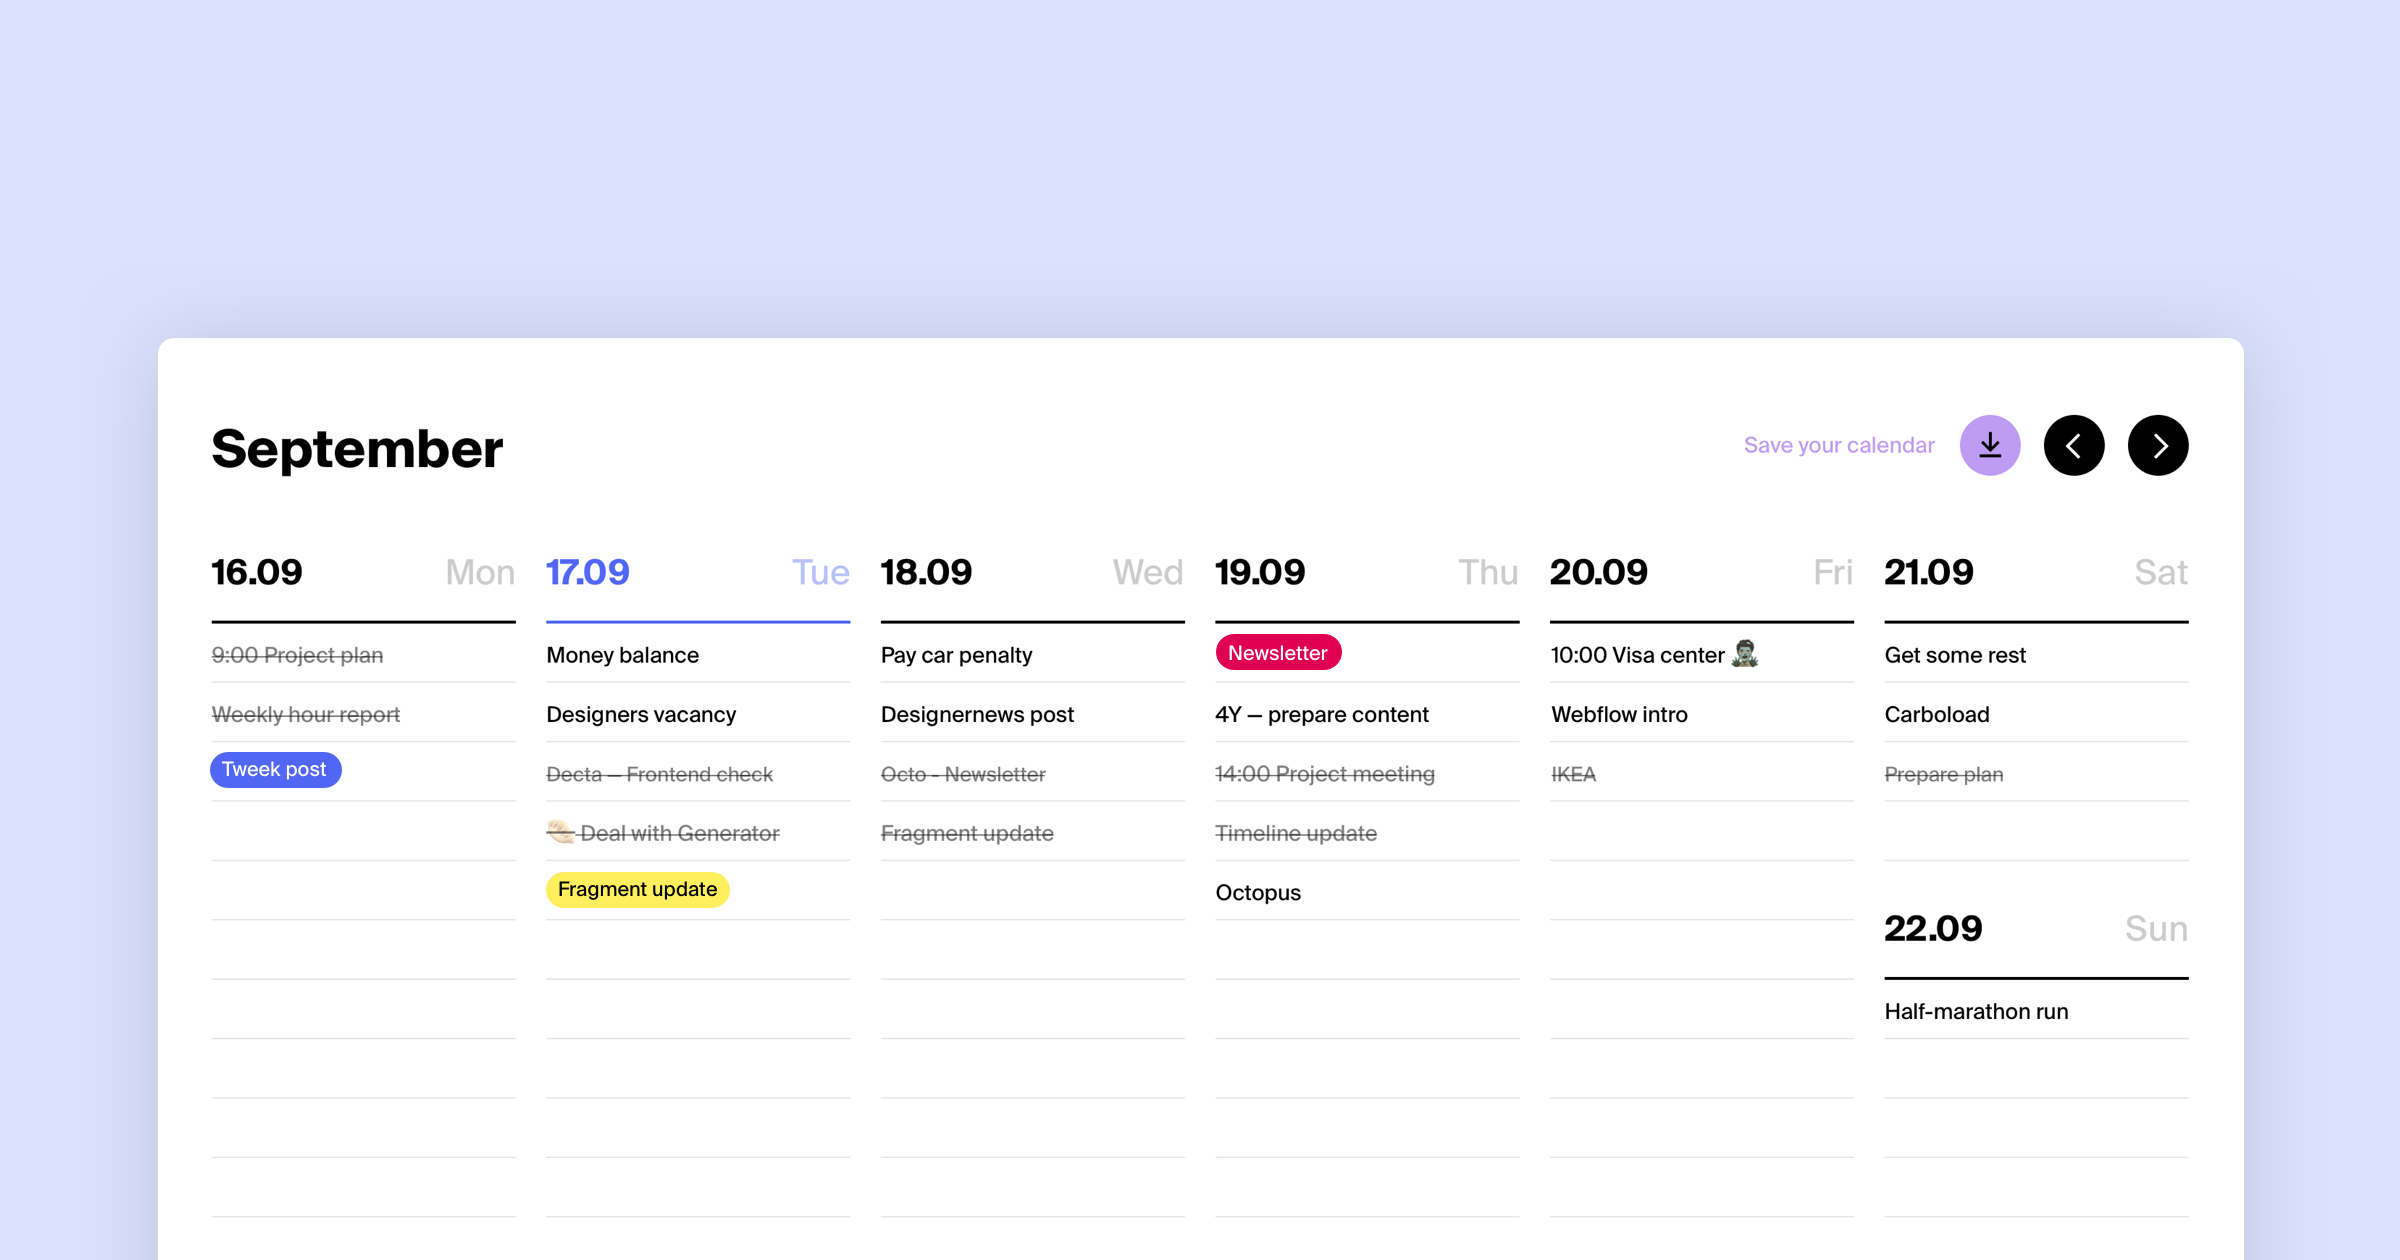Screen dimensions: 2400x1260
Task: Click the shell emoji on Deal with Generator
Action: [560, 832]
